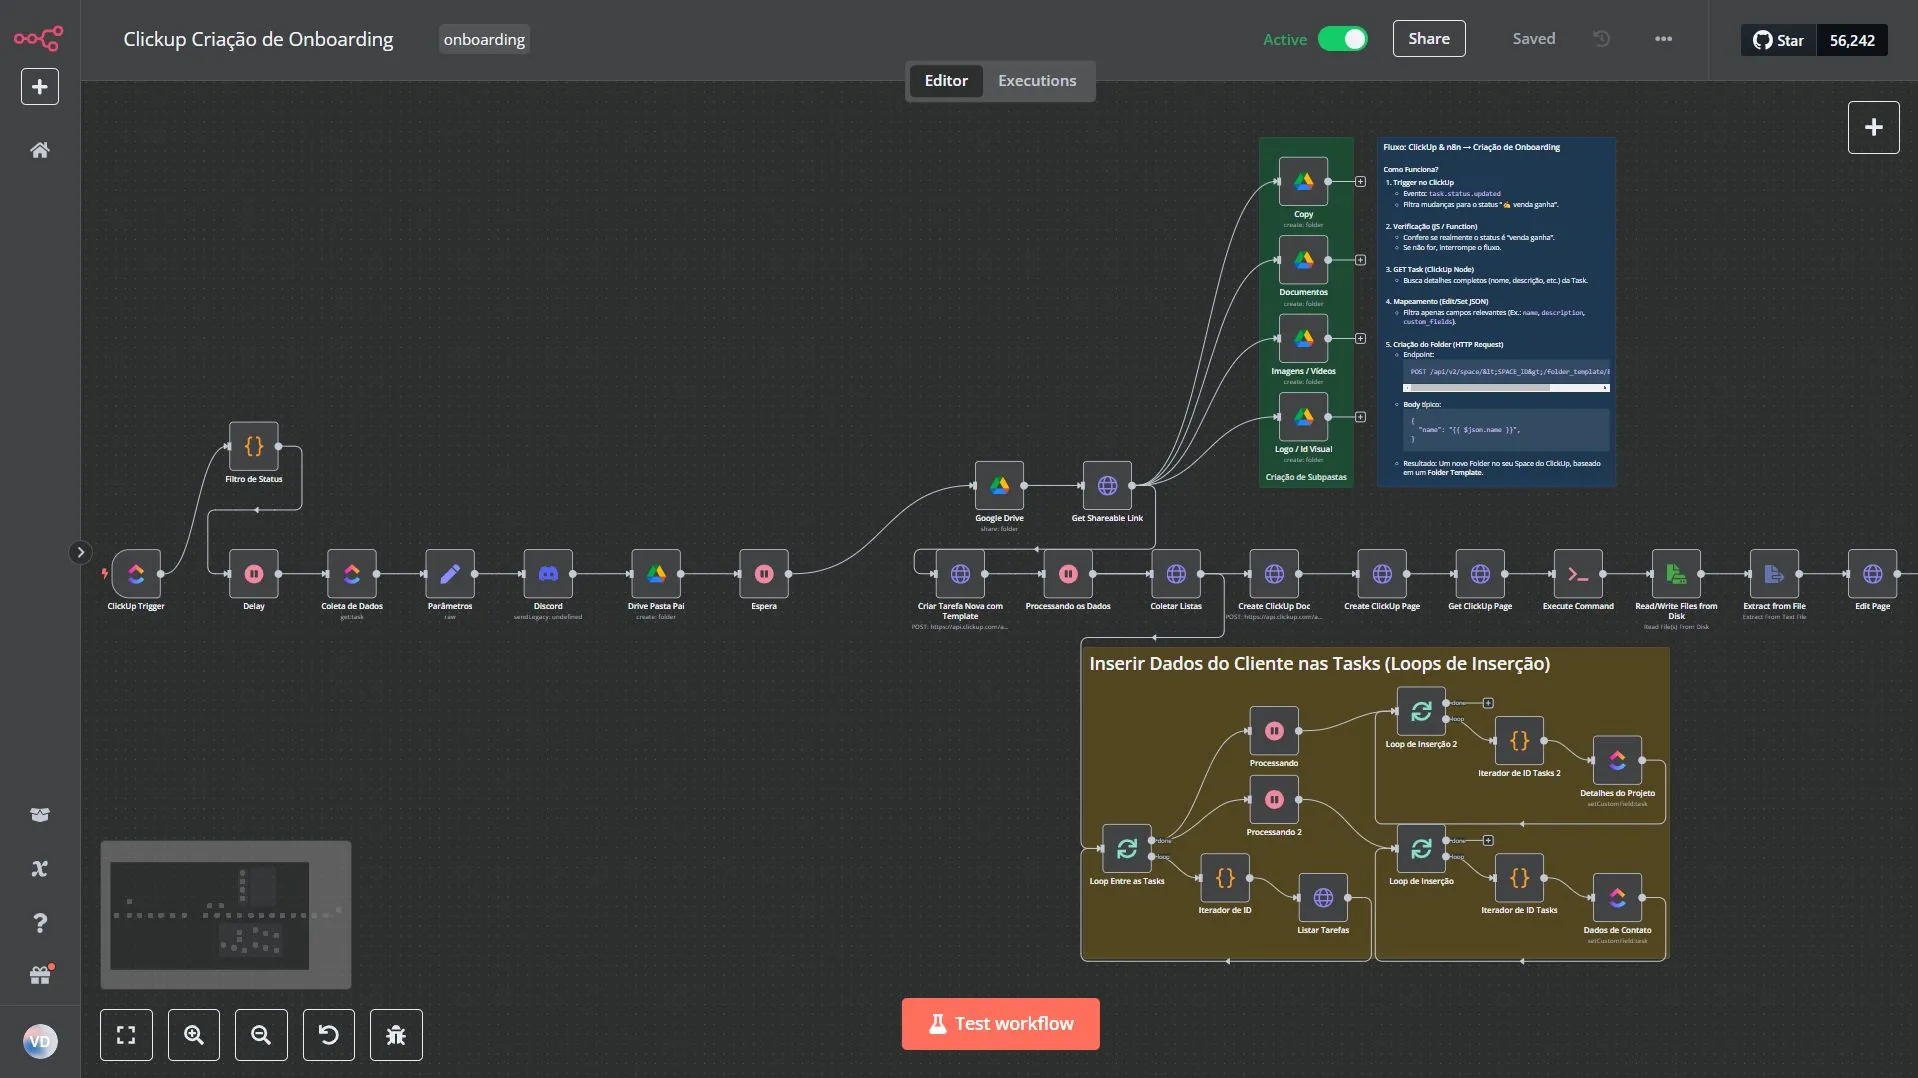Open the ClickUp Trigger node
This screenshot has width=1918, height=1078.
click(136, 574)
